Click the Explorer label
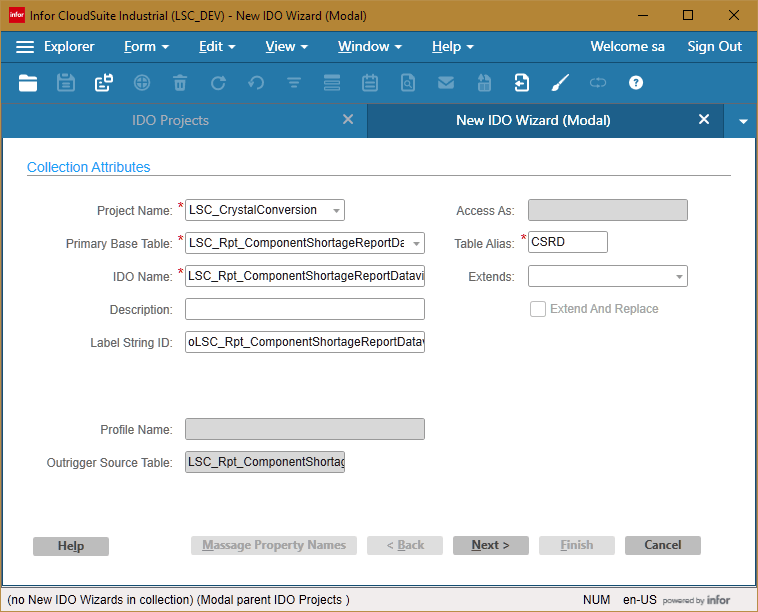The height and width of the screenshot is (612, 758). pos(69,47)
